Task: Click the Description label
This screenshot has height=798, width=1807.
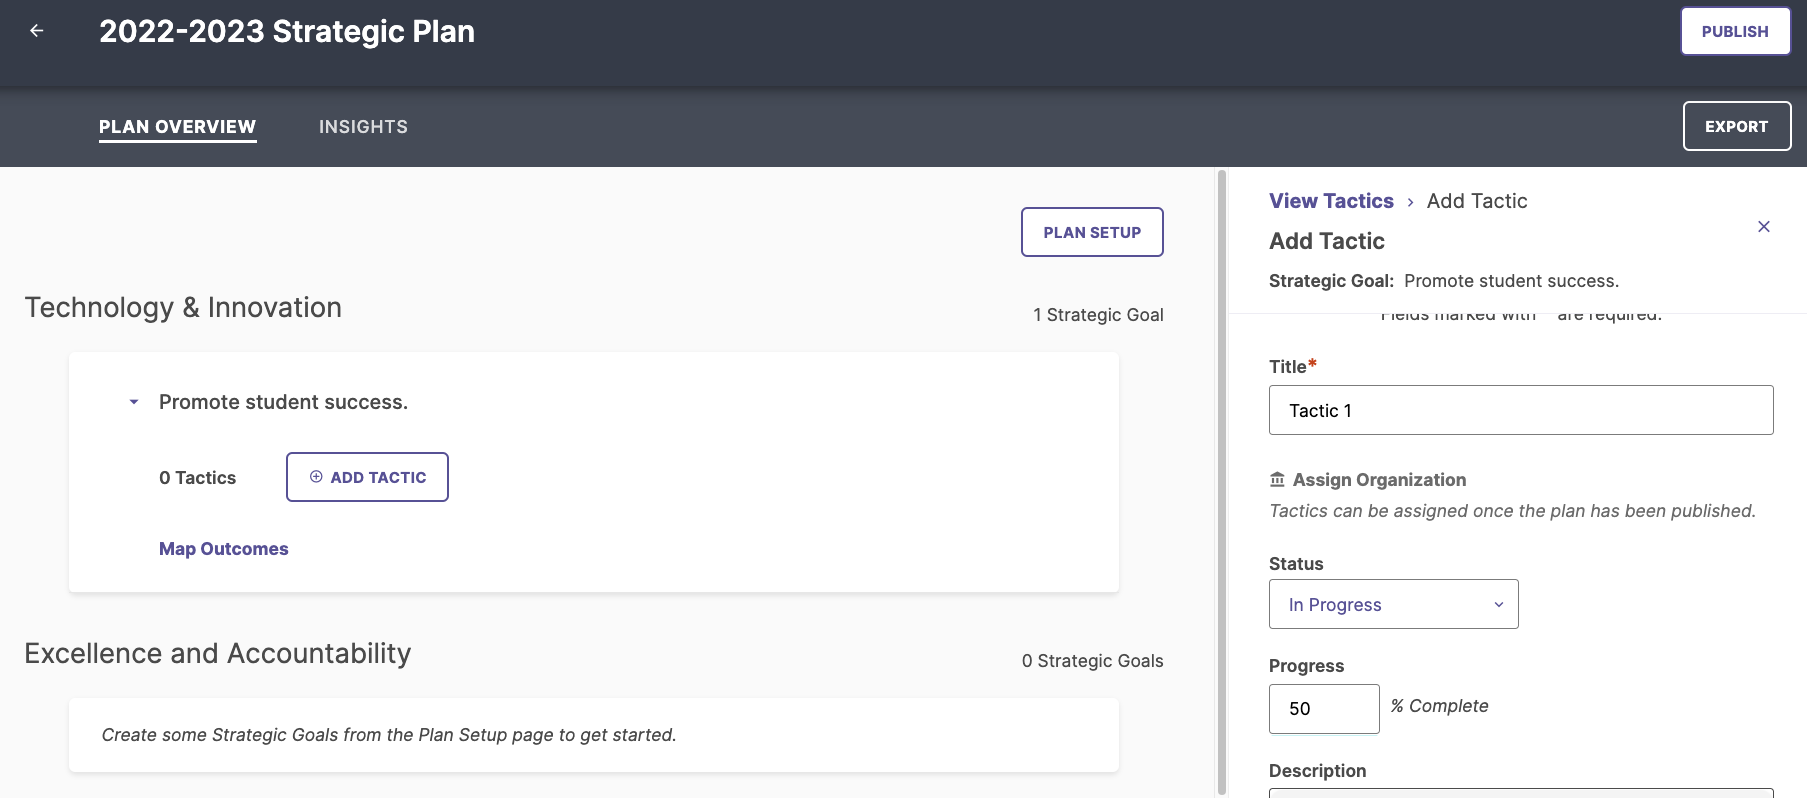Action: [x=1317, y=771]
